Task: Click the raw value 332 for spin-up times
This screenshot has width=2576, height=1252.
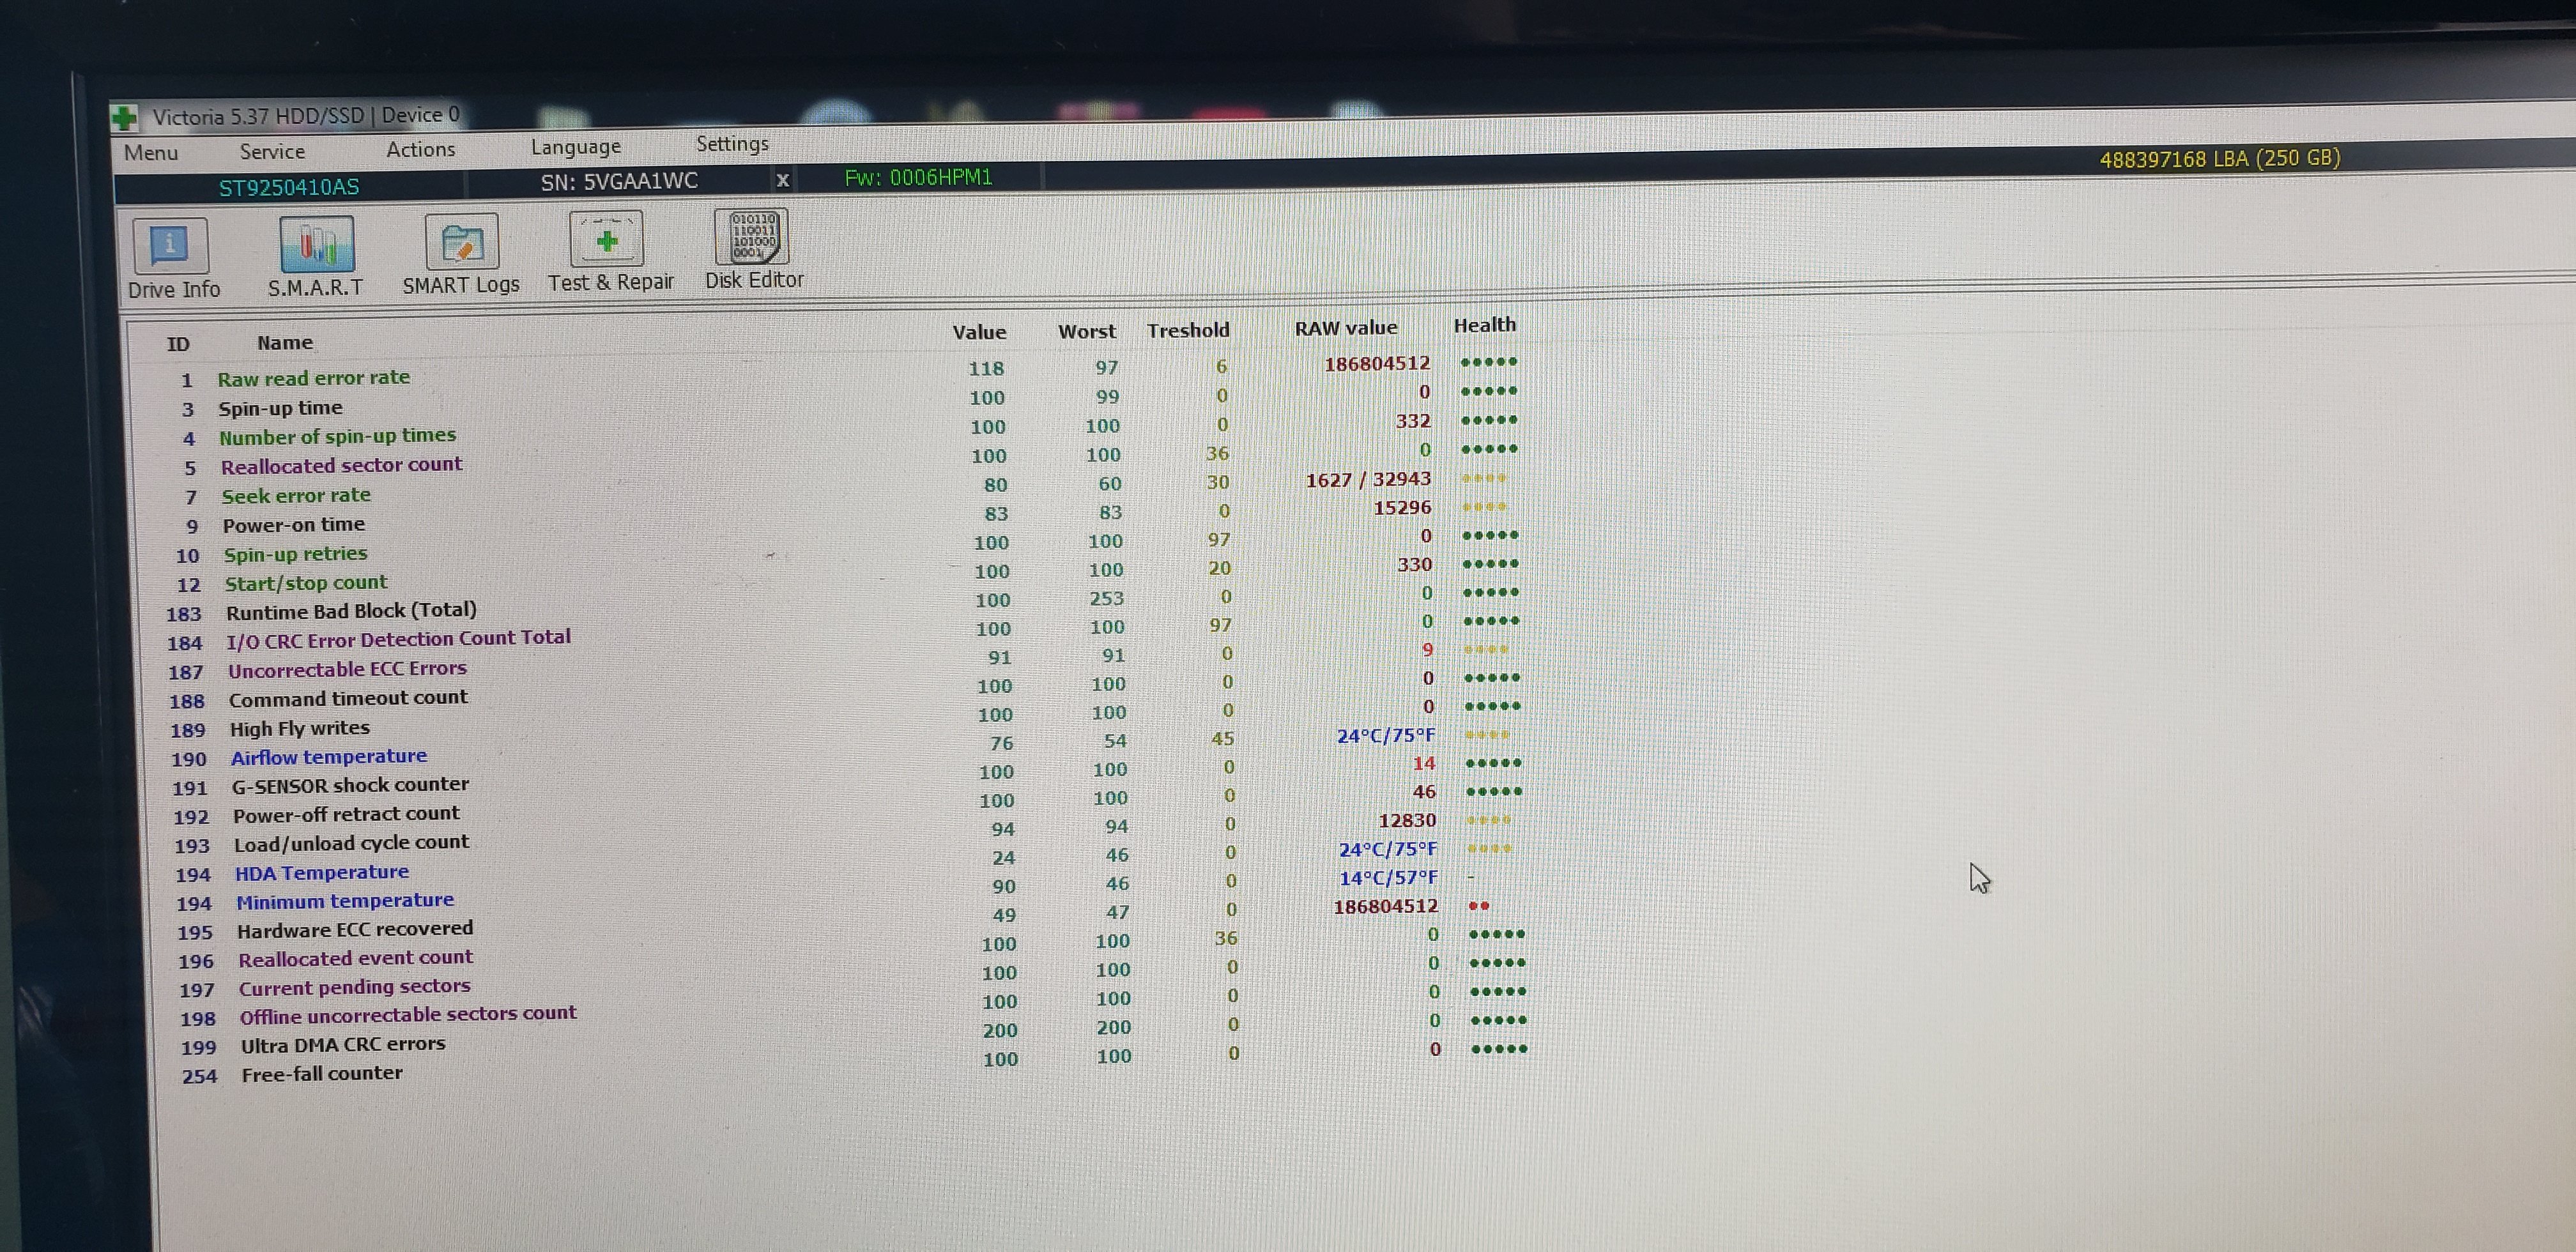Action: click(x=1413, y=421)
